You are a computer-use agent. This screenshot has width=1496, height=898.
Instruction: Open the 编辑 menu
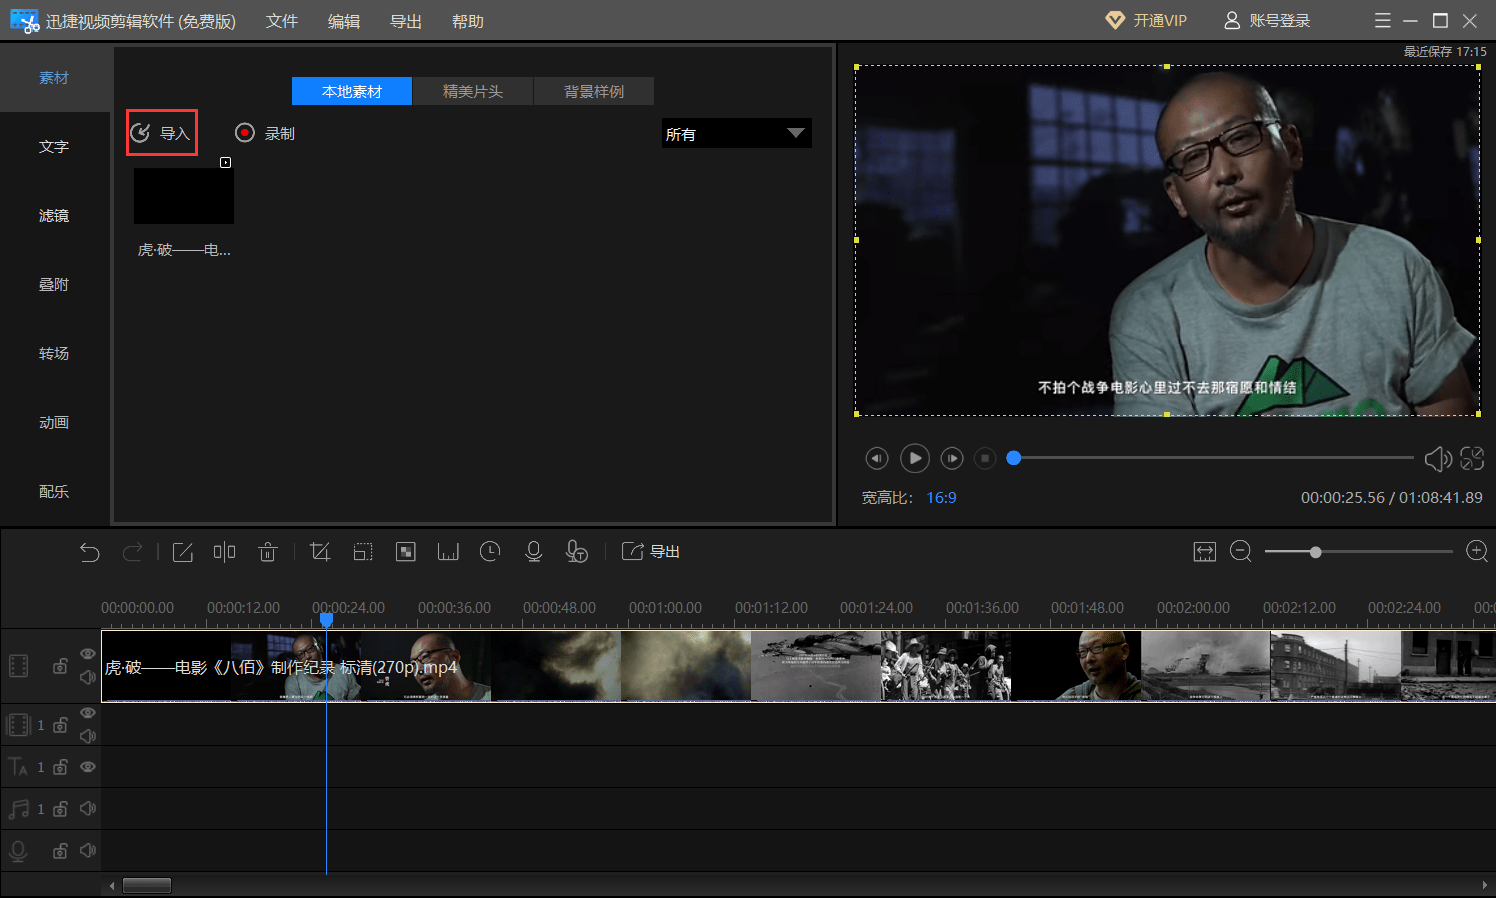click(x=344, y=21)
